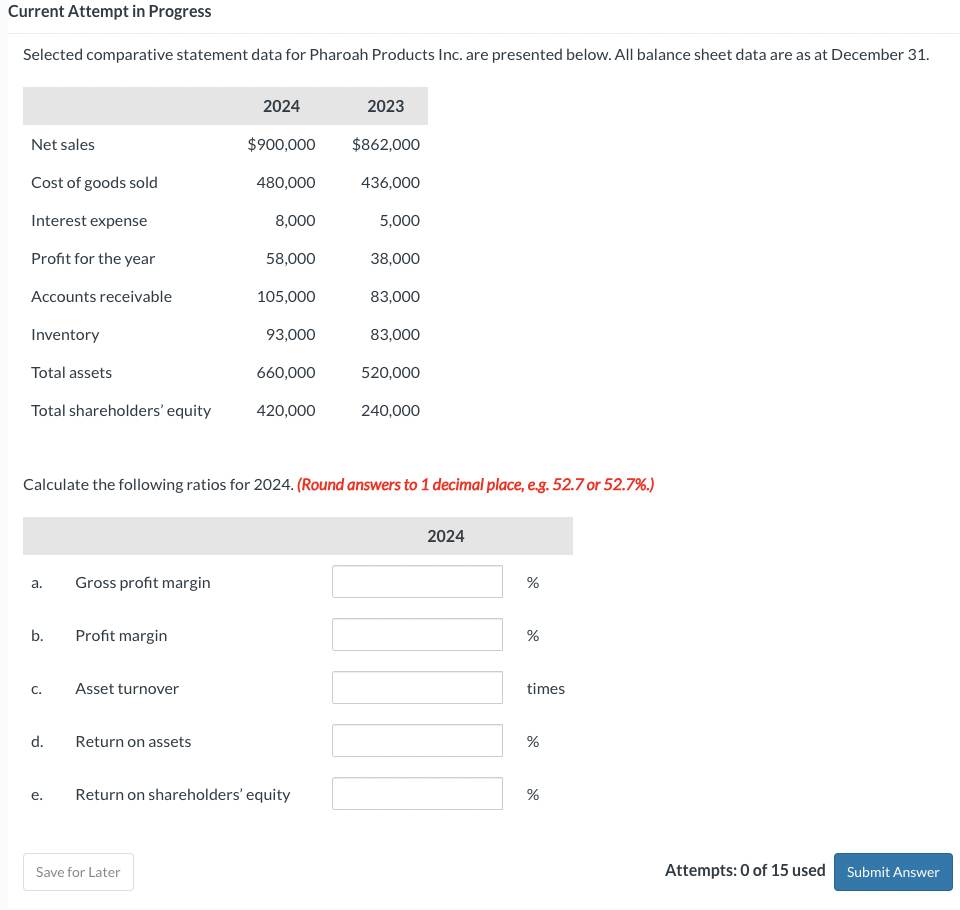Click the Profit margin answer field
The width and height of the screenshot is (960, 910).
click(x=416, y=634)
